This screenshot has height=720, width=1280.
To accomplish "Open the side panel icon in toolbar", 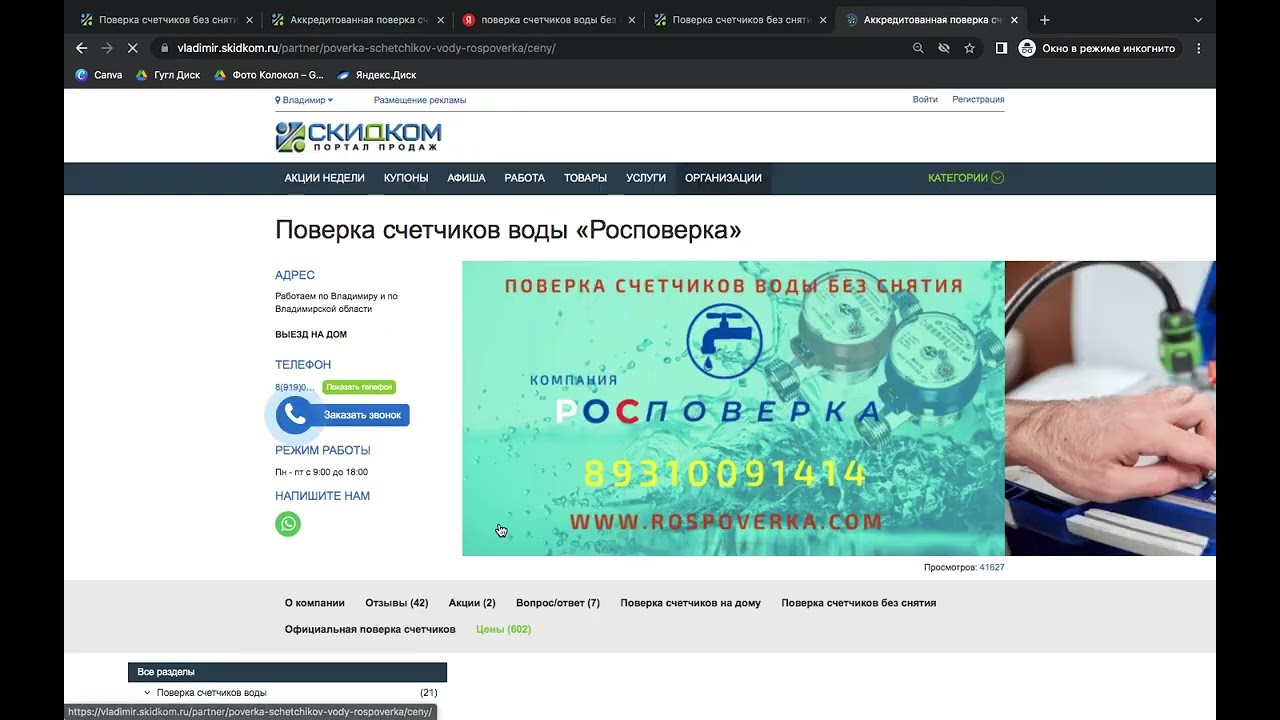I will [1001, 48].
